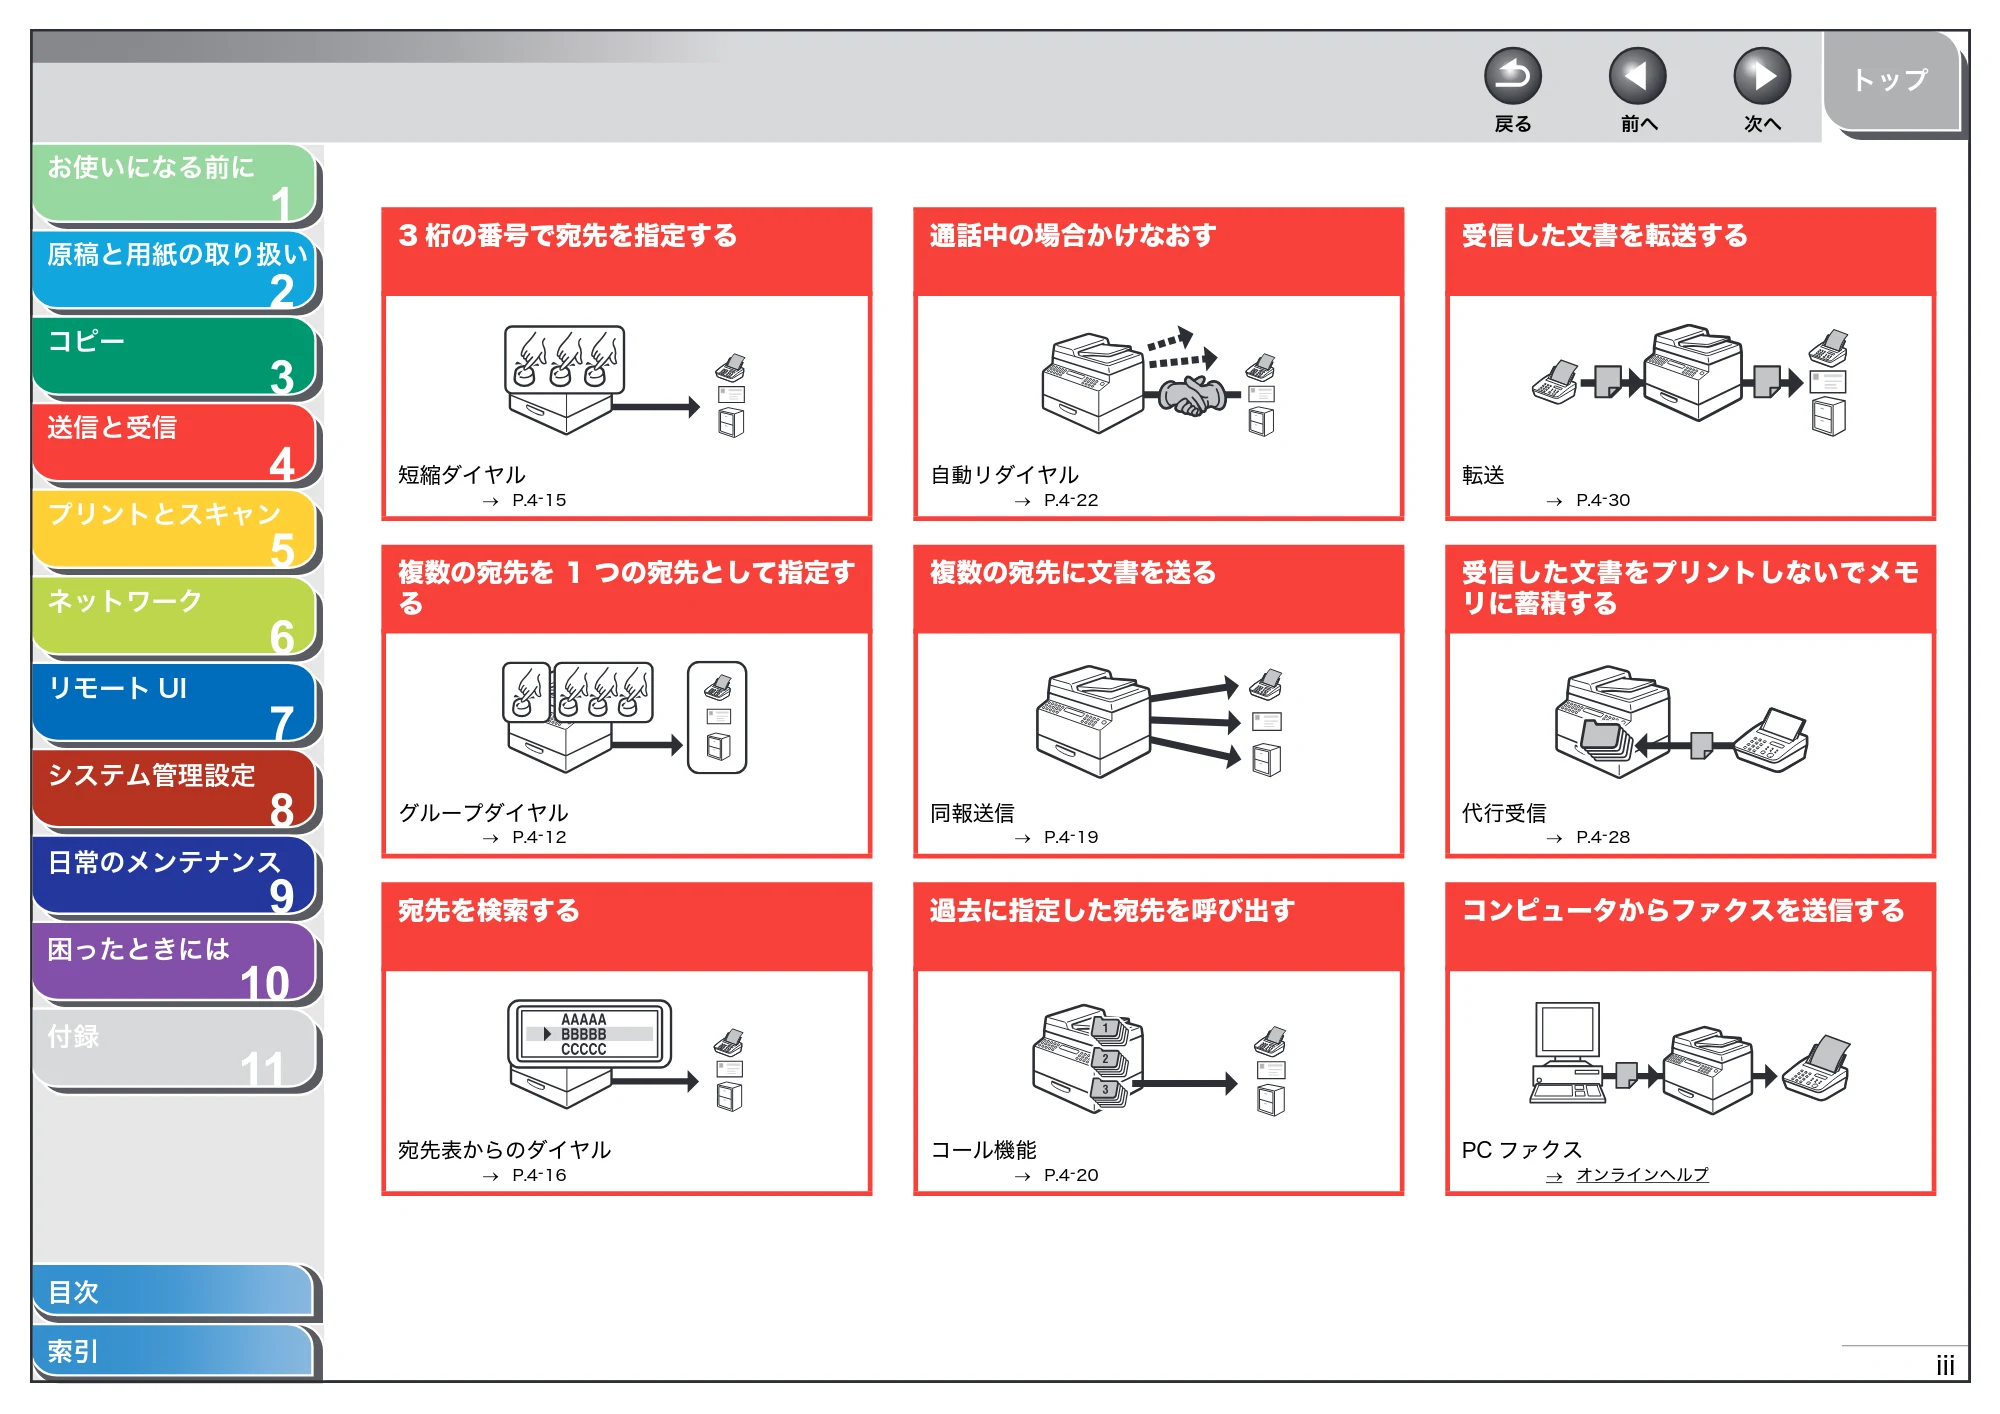Click heading 通話中の場合かけなおす
The width and height of the screenshot is (2000, 1414).
coord(1073,236)
